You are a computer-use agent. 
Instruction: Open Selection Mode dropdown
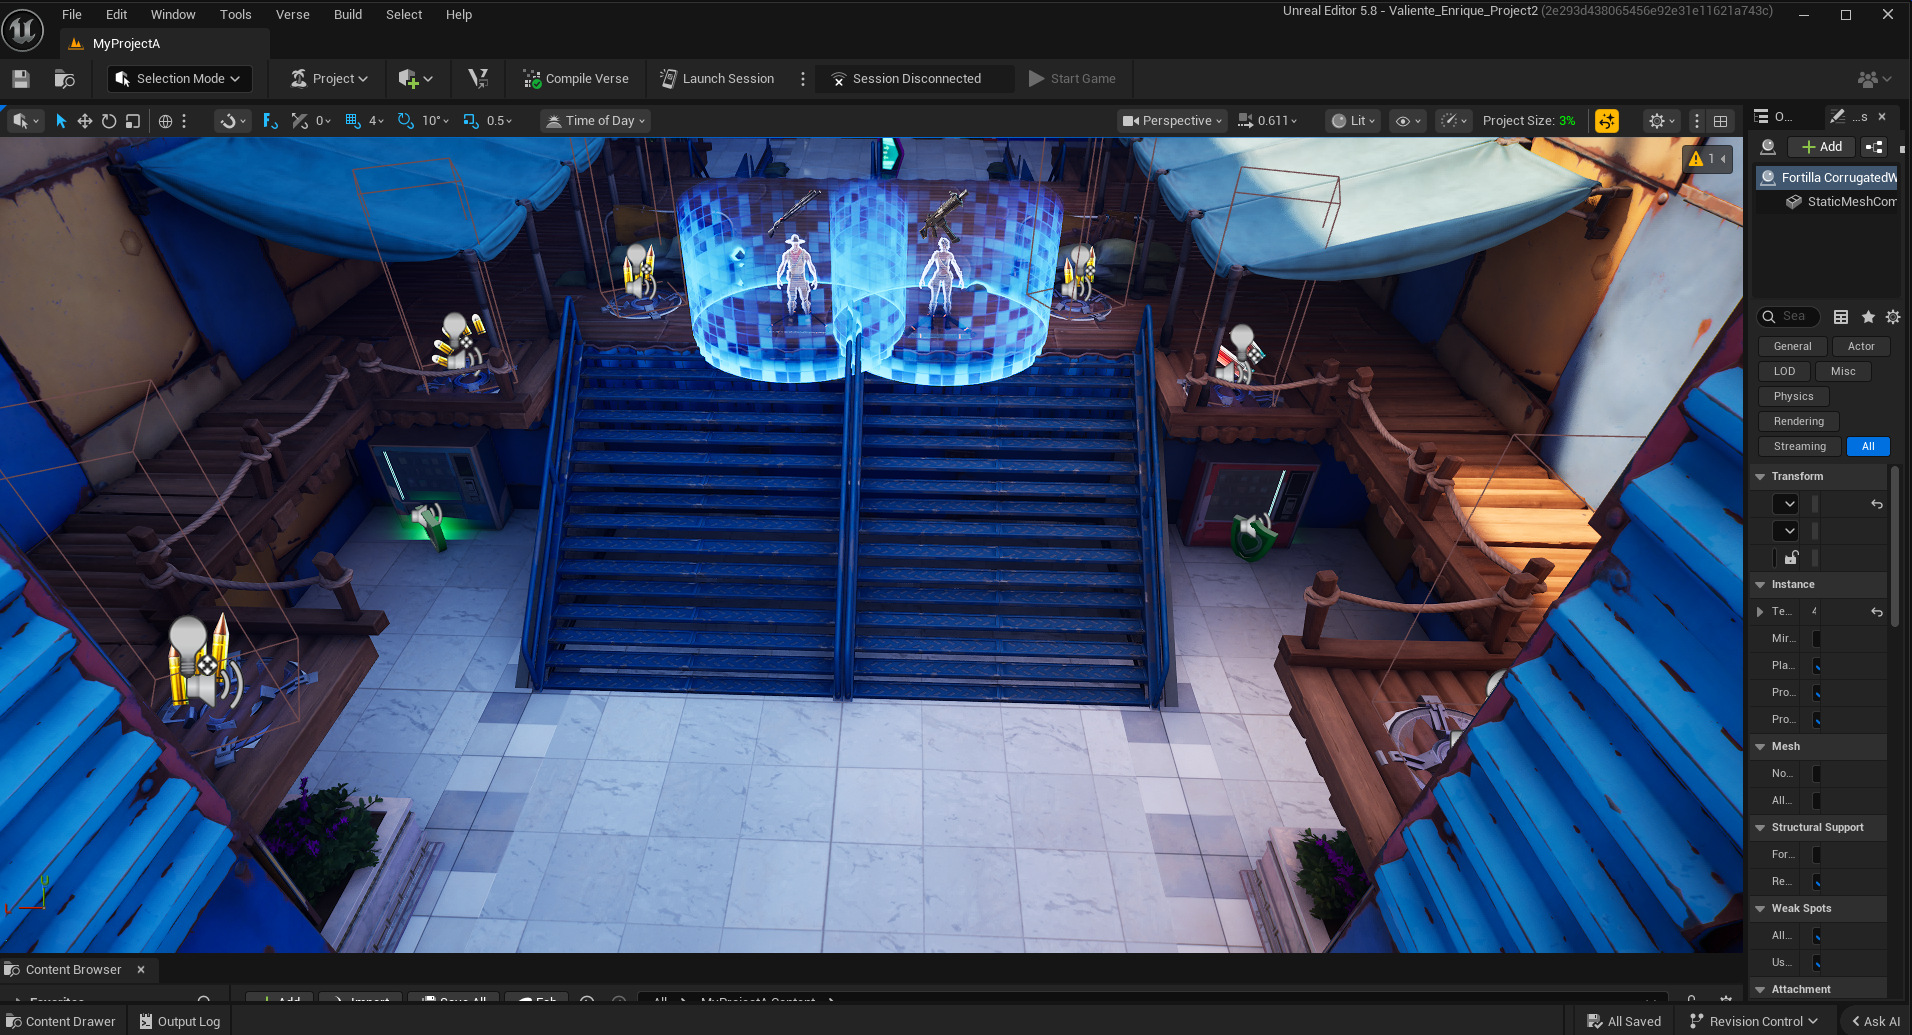[x=179, y=79]
